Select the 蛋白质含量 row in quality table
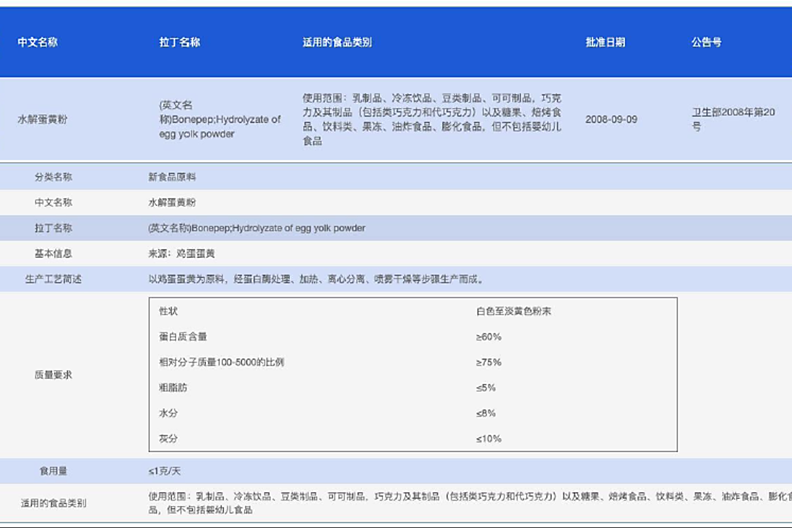The height and width of the screenshot is (528, 792). 183,336
